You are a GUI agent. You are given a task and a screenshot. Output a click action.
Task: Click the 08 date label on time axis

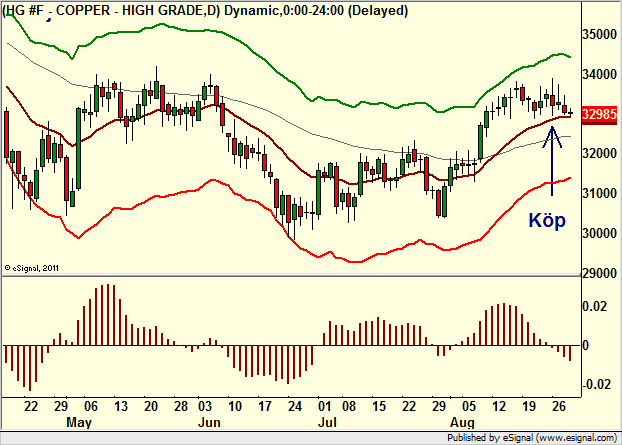coord(349,406)
